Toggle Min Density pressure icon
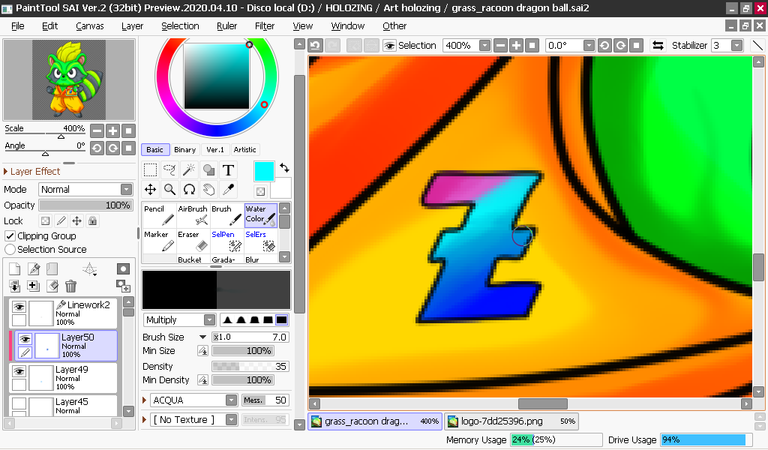Screen dimensions: 768x450 (203, 380)
